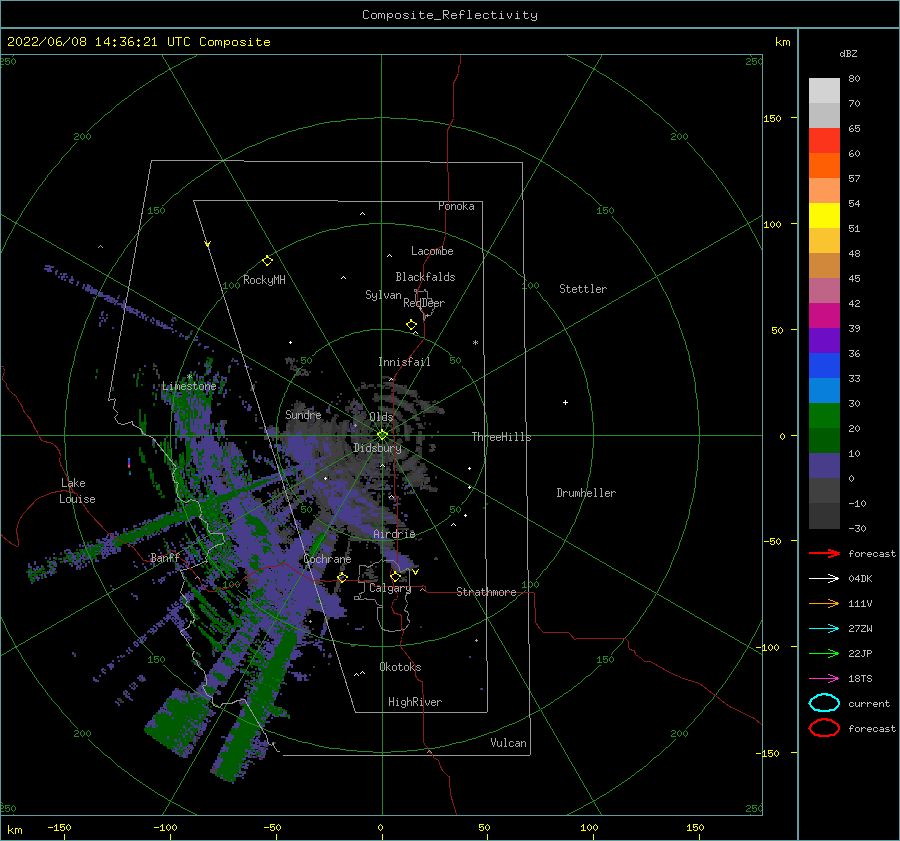900x841 pixels.
Task: Click the Lacombe town label
Action: (432, 251)
